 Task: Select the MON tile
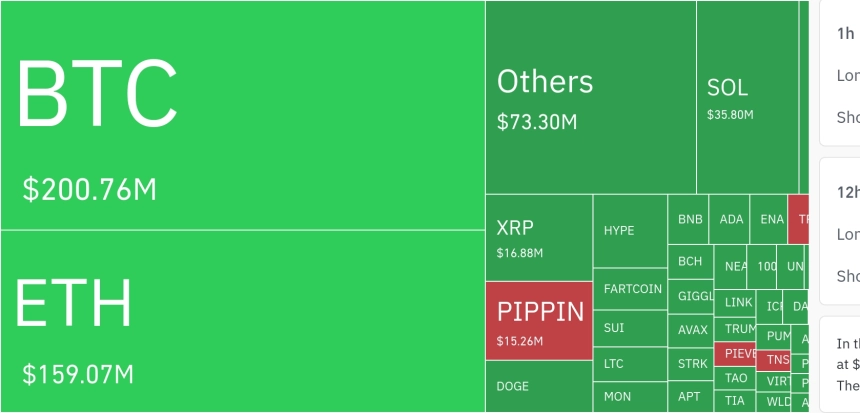(x=630, y=397)
